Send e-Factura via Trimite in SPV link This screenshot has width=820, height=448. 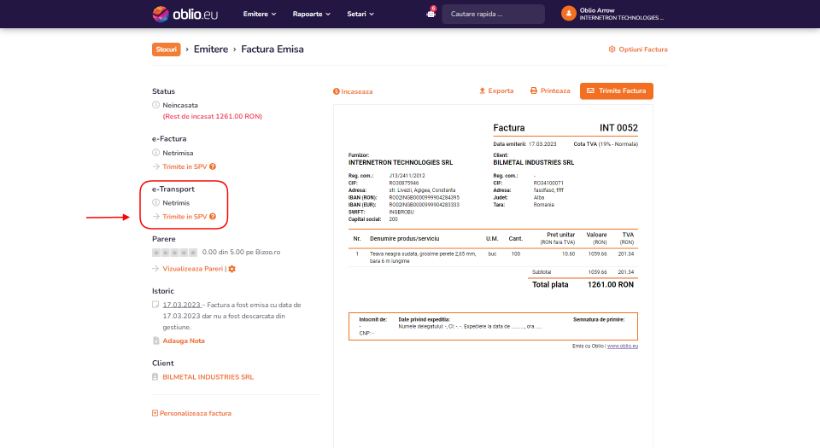point(185,167)
